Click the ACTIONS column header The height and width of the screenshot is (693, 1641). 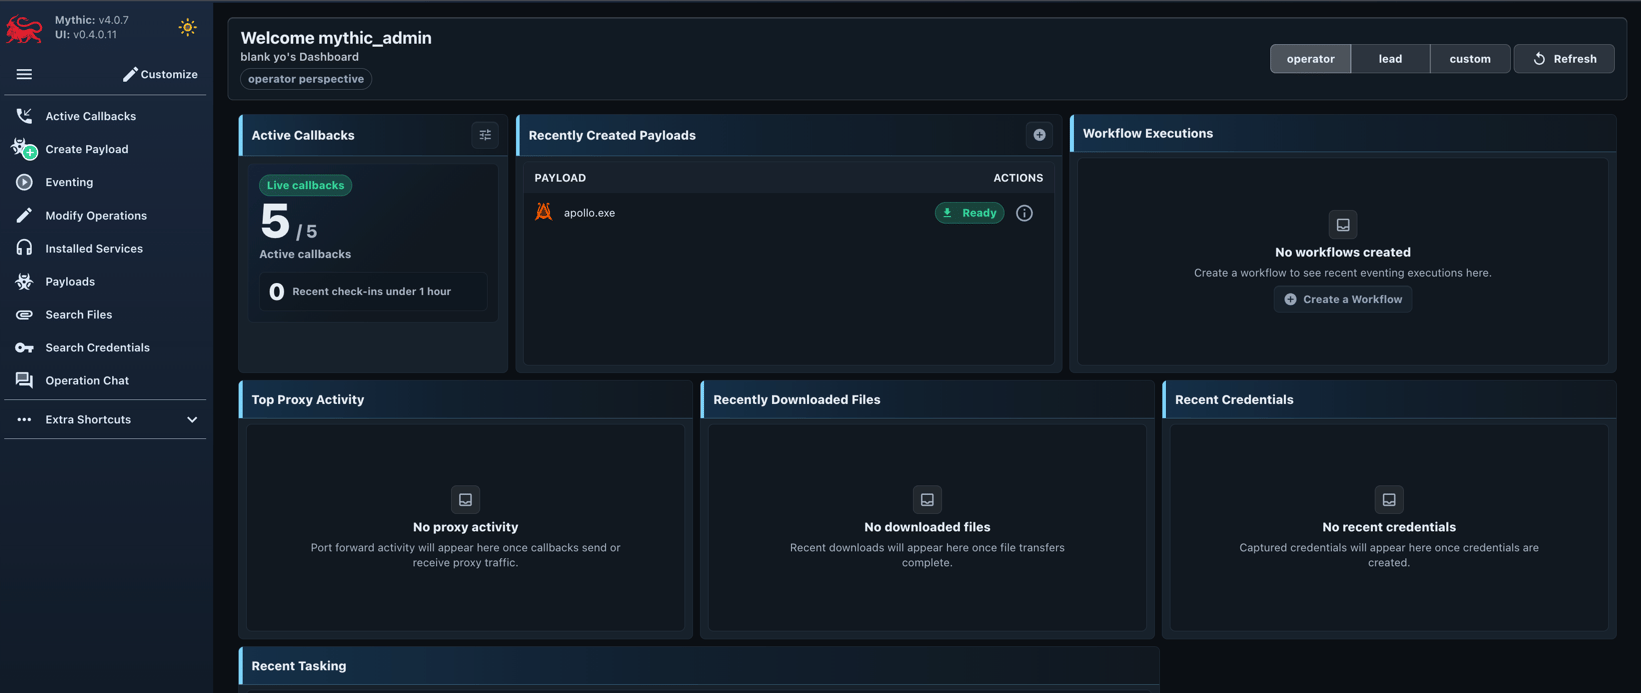click(1018, 178)
